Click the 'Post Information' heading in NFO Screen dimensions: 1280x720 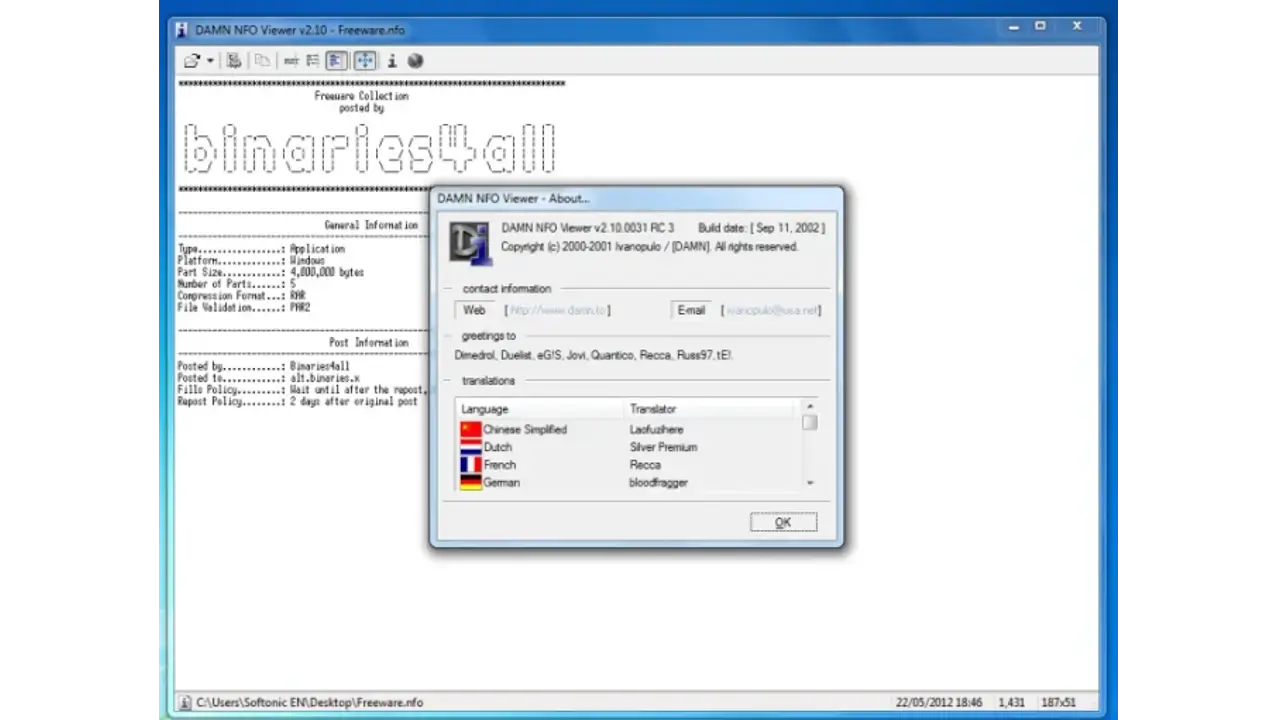pos(368,342)
